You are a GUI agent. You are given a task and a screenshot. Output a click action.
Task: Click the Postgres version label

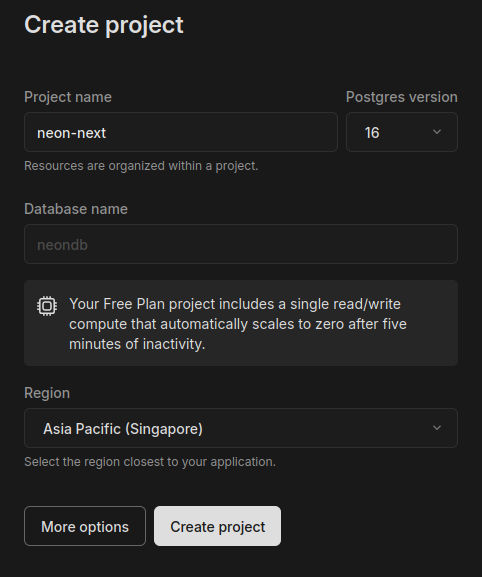tap(402, 97)
